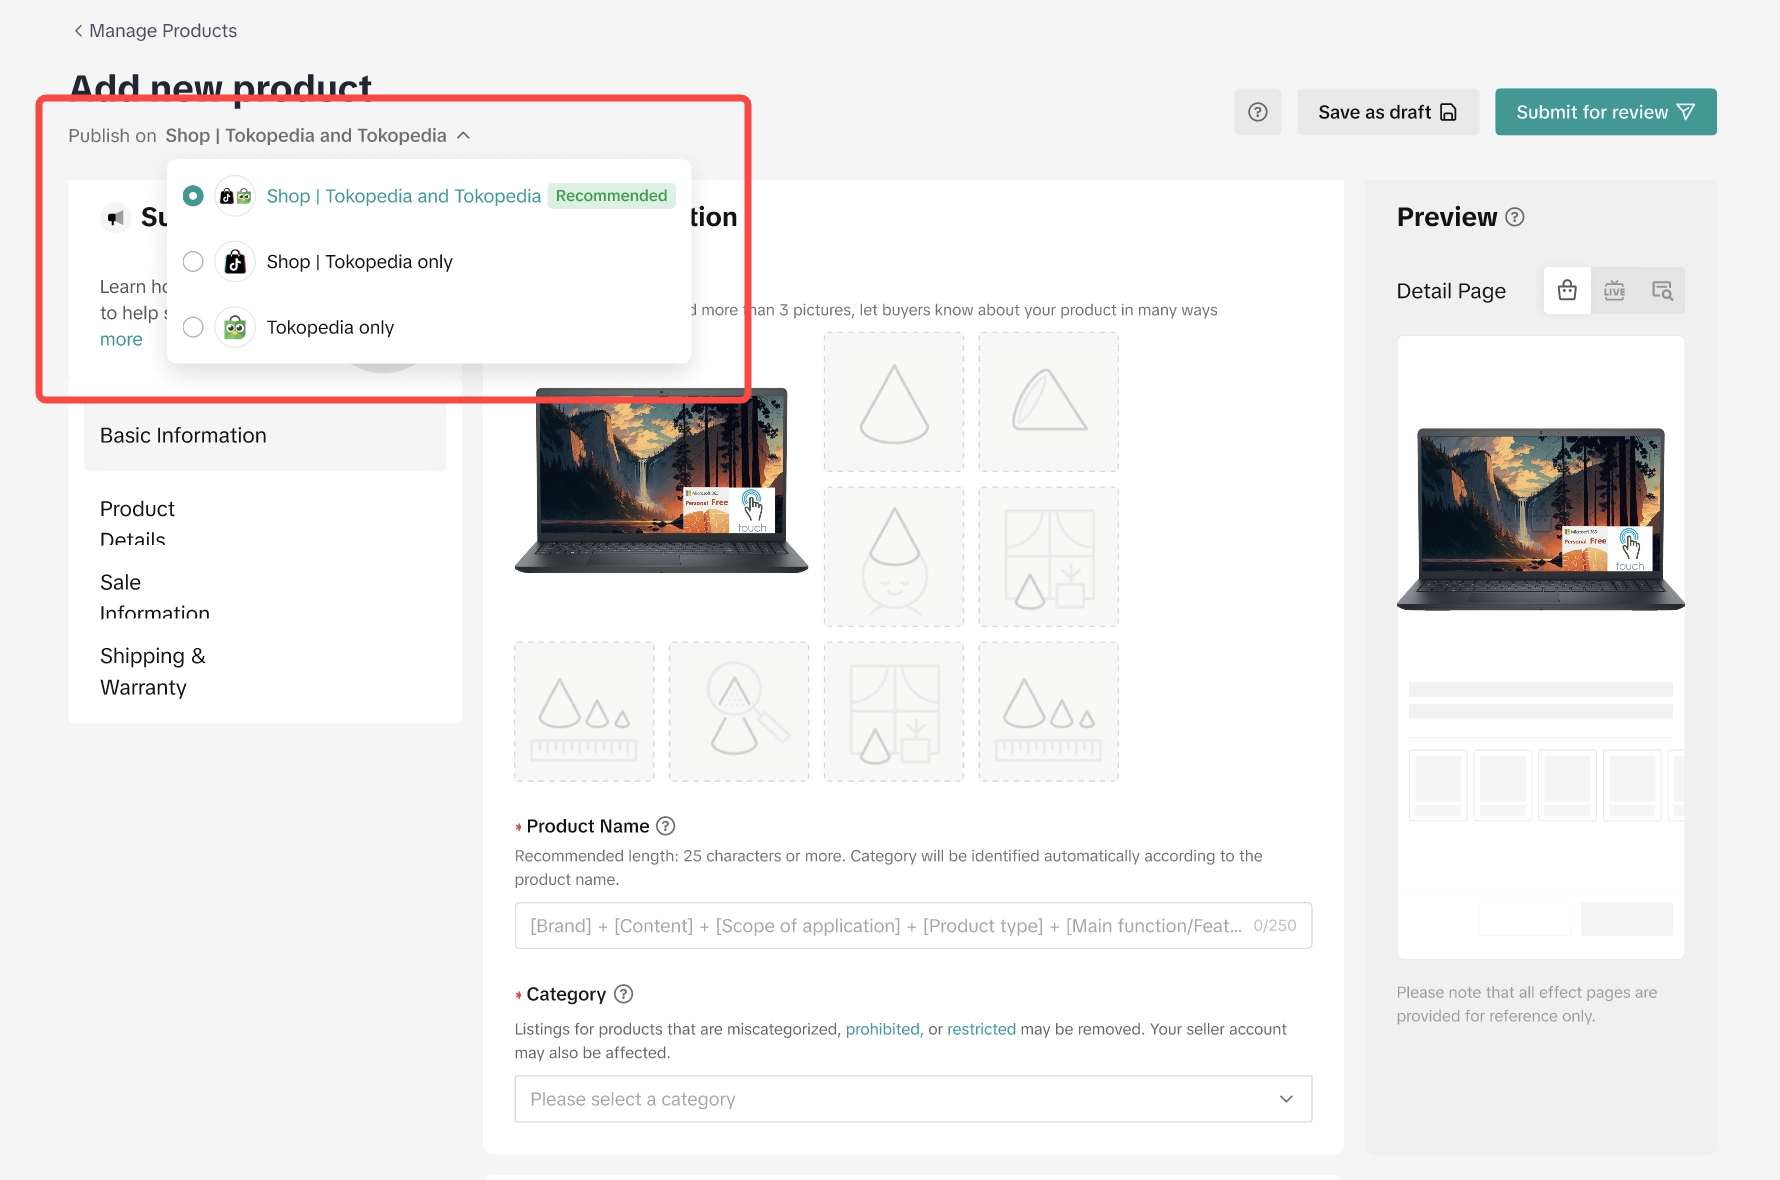
Task: Select the shop bag preview icon
Action: [x=1567, y=290]
